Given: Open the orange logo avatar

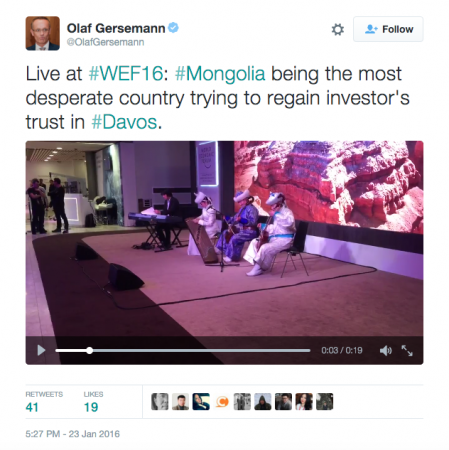Looking at the screenshot, I should tap(222, 401).
